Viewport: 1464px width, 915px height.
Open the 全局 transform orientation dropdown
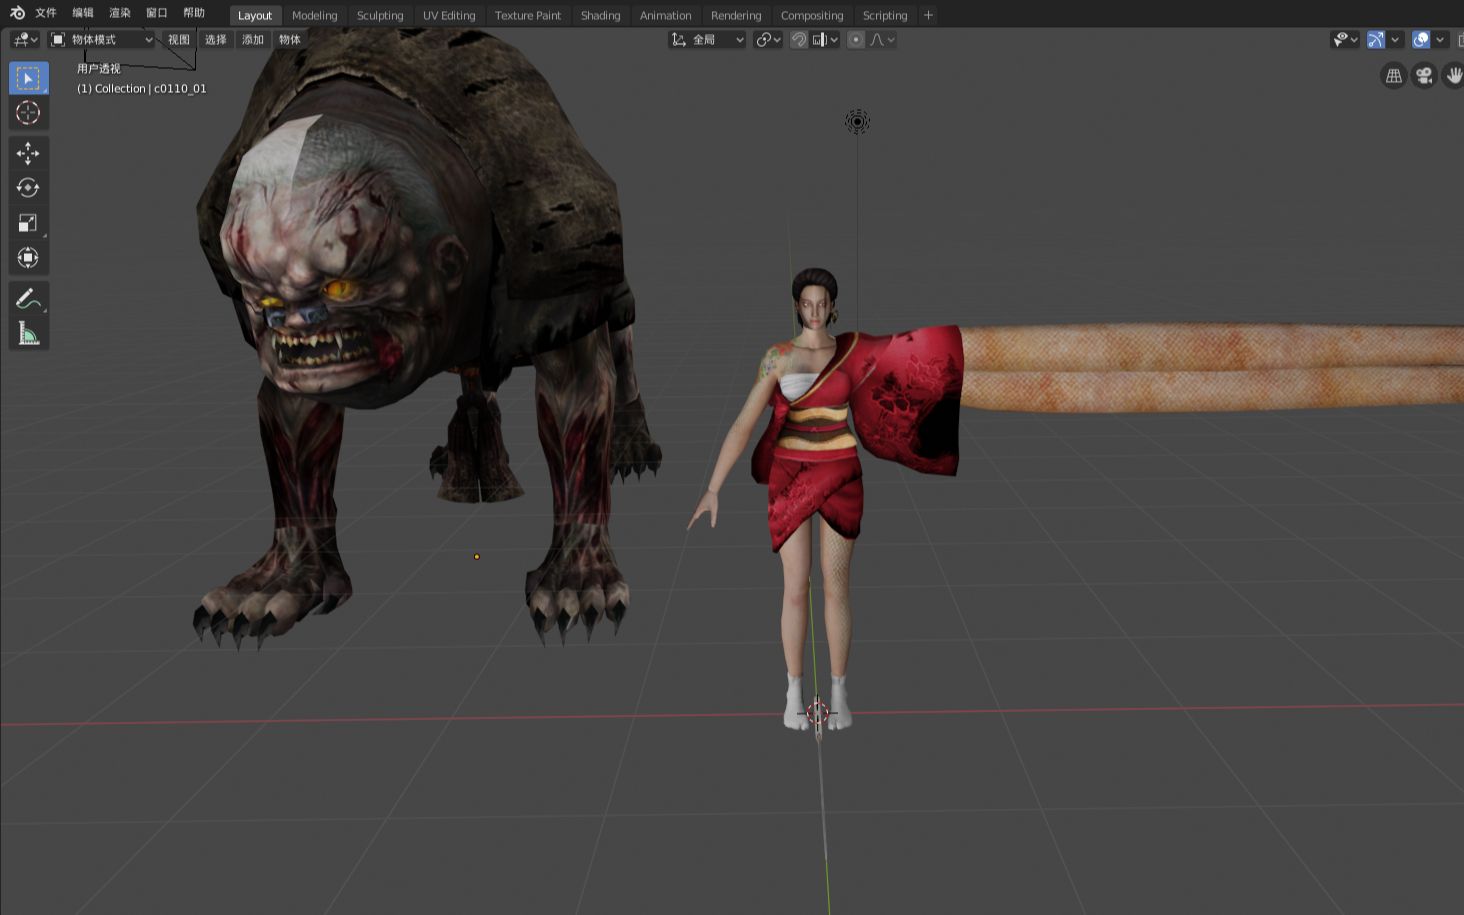coord(708,40)
